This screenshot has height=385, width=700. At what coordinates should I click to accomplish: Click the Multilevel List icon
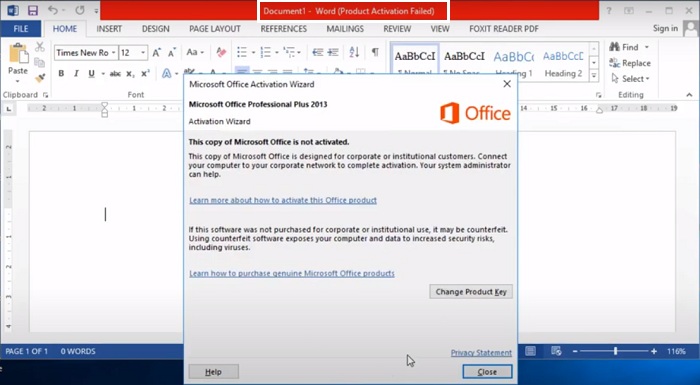coord(289,53)
